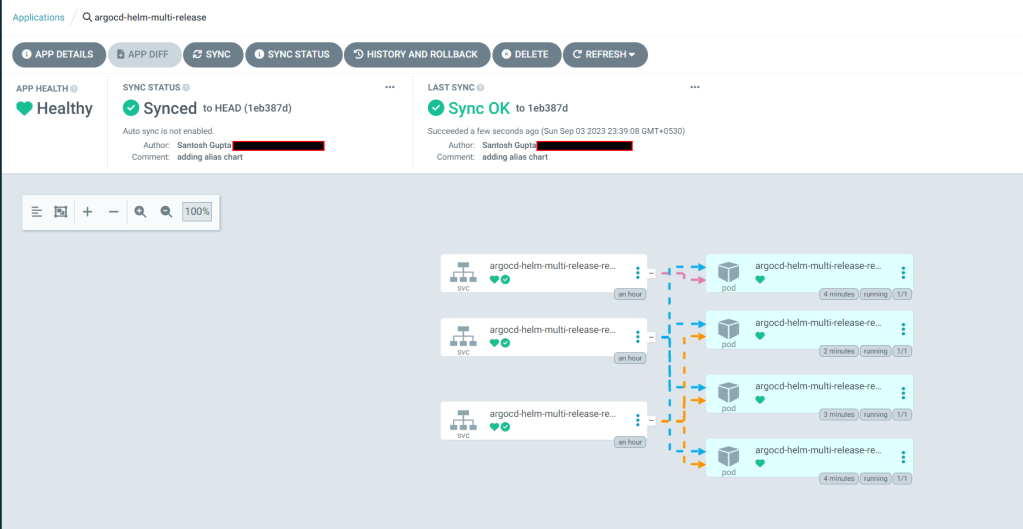The image size is (1023, 529).
Task: Click the bottom svc node's synced check icon
Action: pos(506,427)
